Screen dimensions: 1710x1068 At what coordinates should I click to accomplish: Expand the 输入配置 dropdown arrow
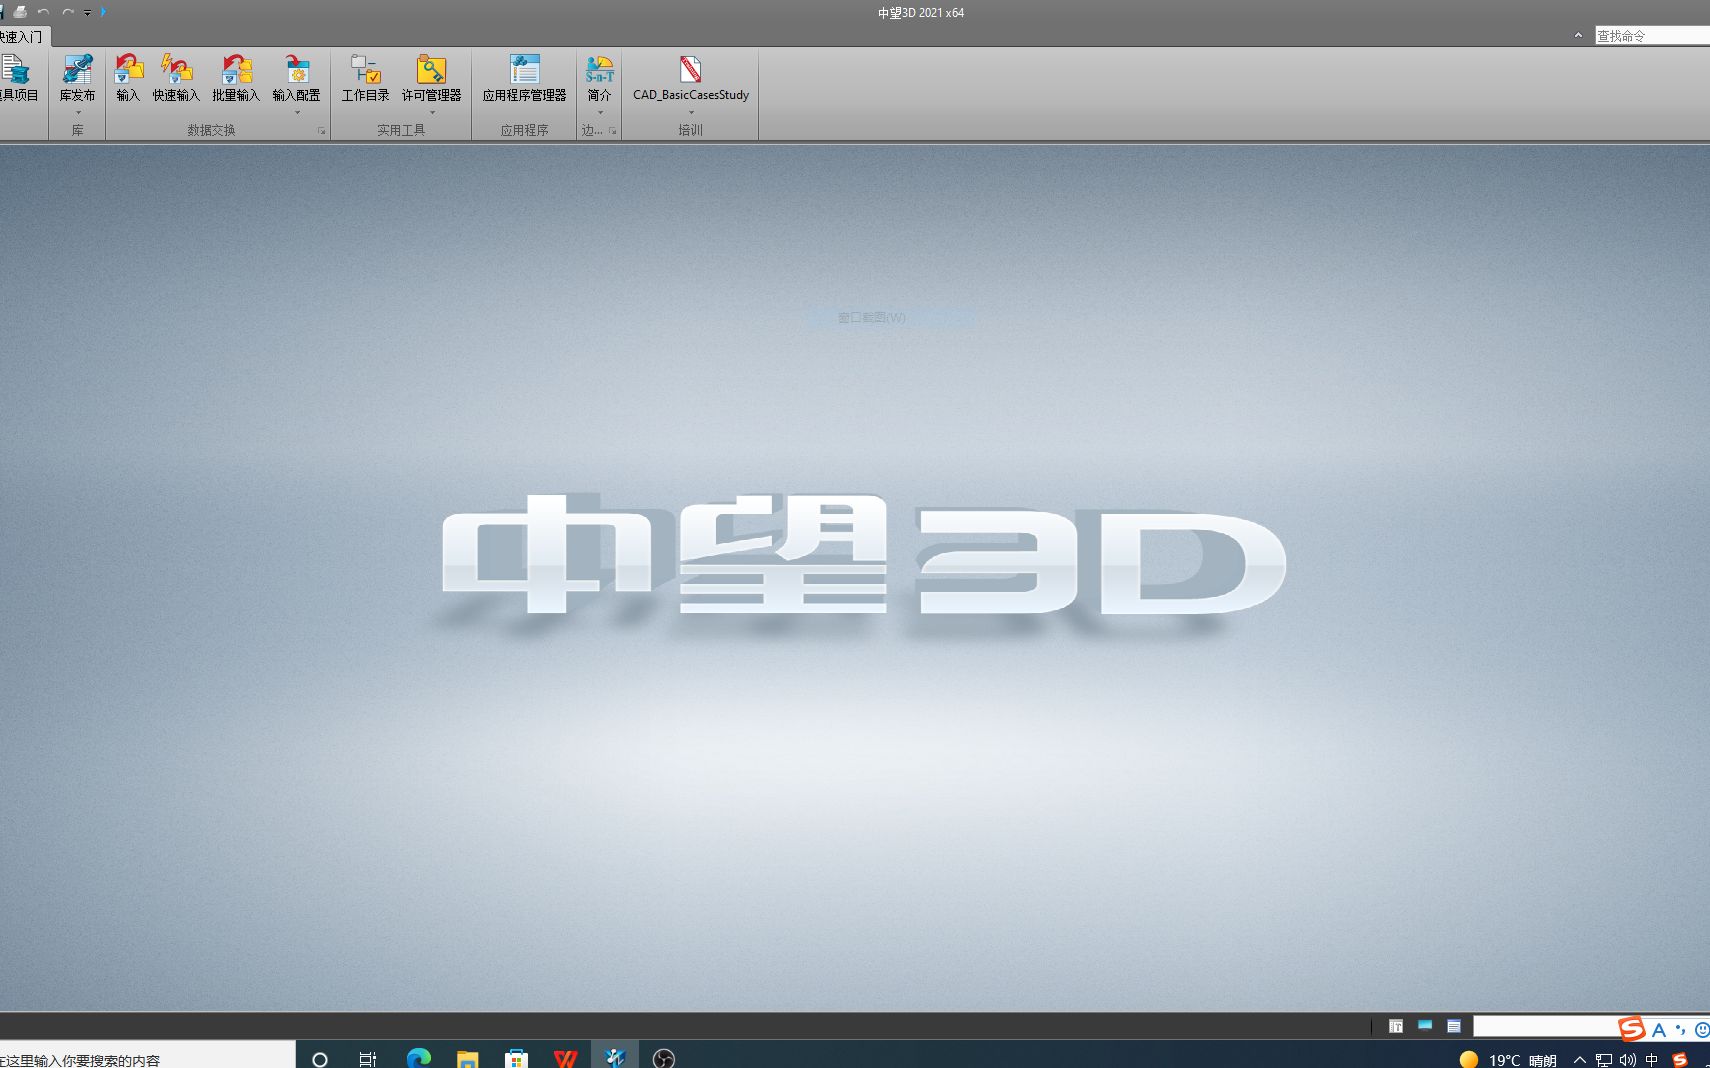click(x=297, y=112)
